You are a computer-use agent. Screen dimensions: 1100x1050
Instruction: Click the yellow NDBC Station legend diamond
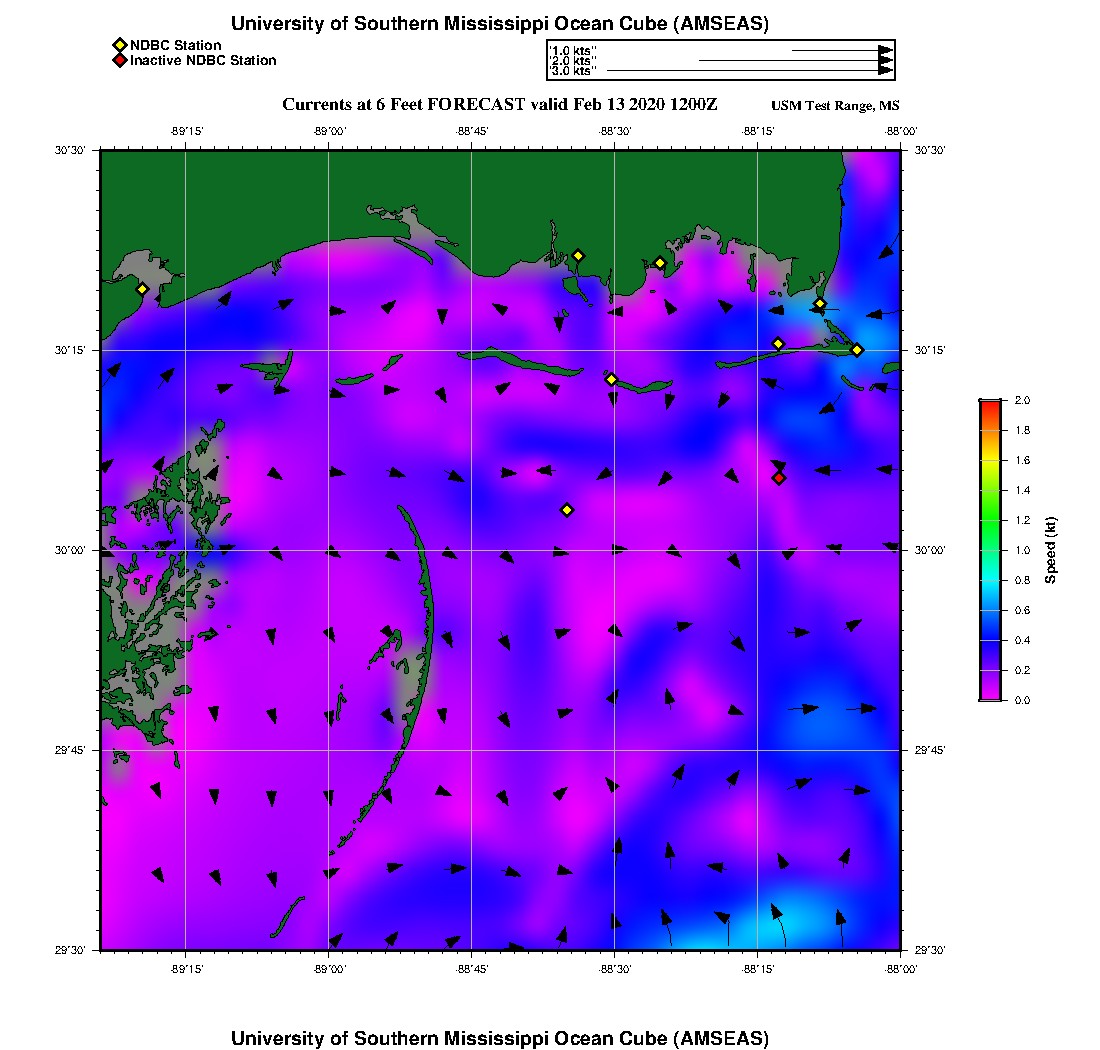pos(119,45)
